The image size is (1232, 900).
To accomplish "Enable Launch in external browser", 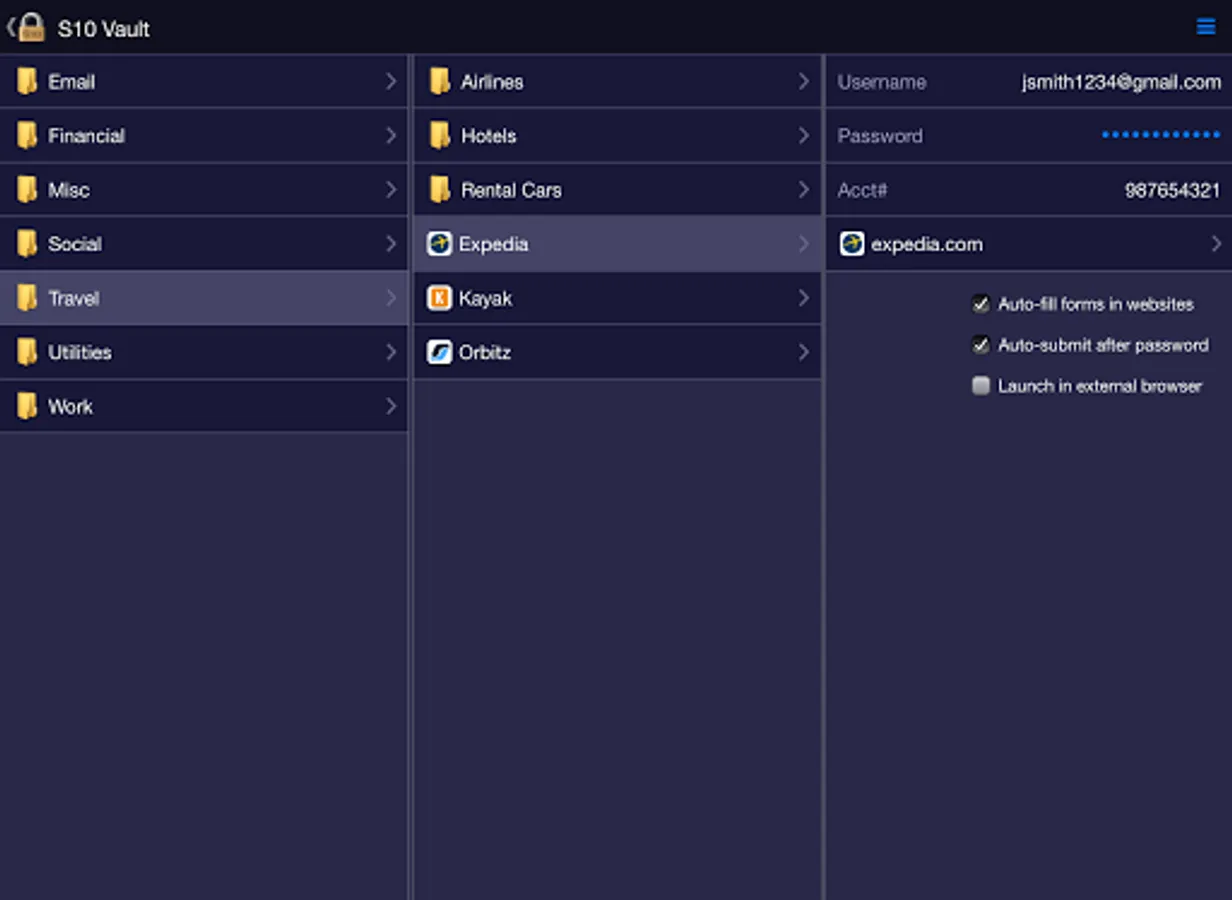I will pyautogui.click(x=981, y=385).
